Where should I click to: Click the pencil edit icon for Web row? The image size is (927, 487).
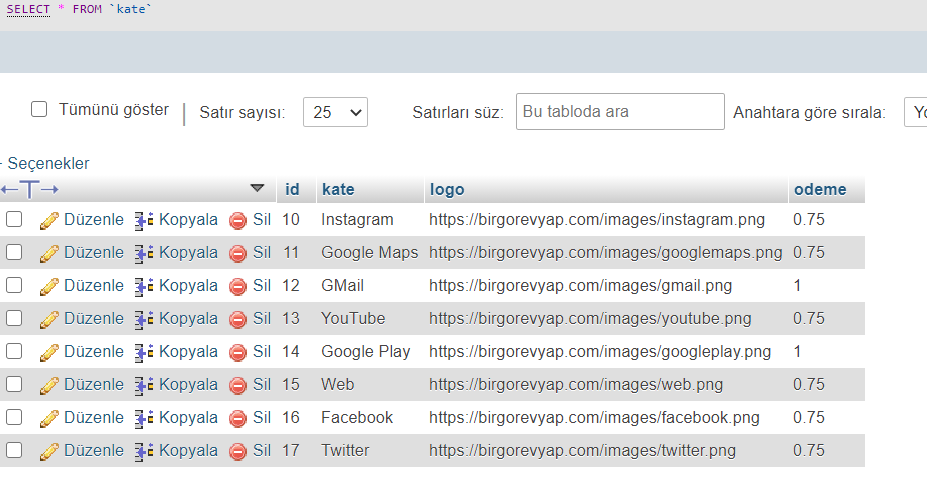coord(49,386)
